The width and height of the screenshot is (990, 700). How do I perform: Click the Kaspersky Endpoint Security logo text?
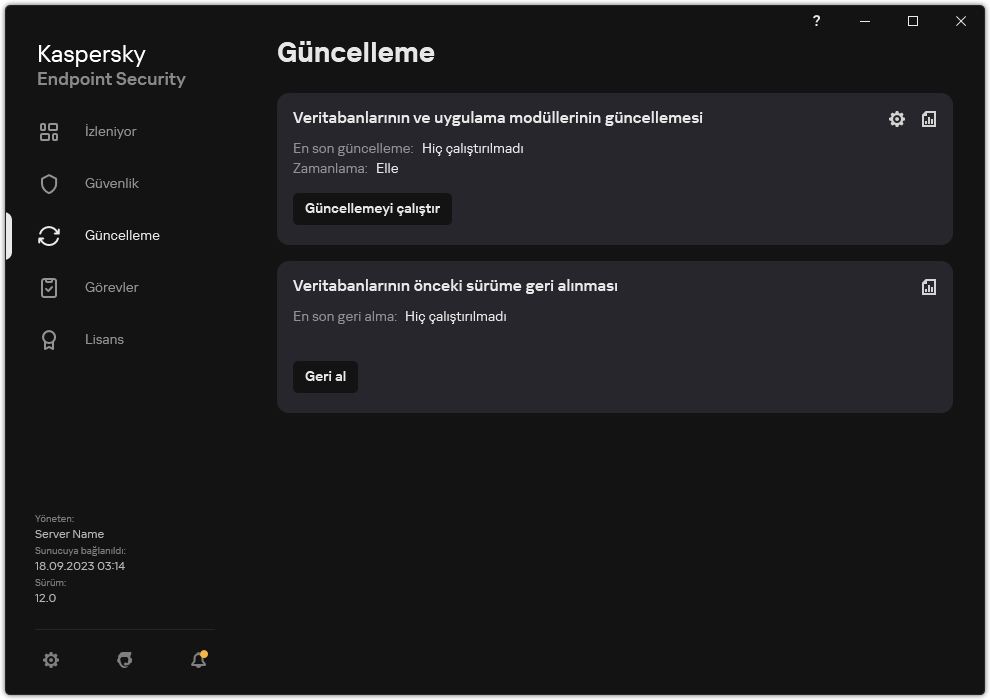point(111,66)
